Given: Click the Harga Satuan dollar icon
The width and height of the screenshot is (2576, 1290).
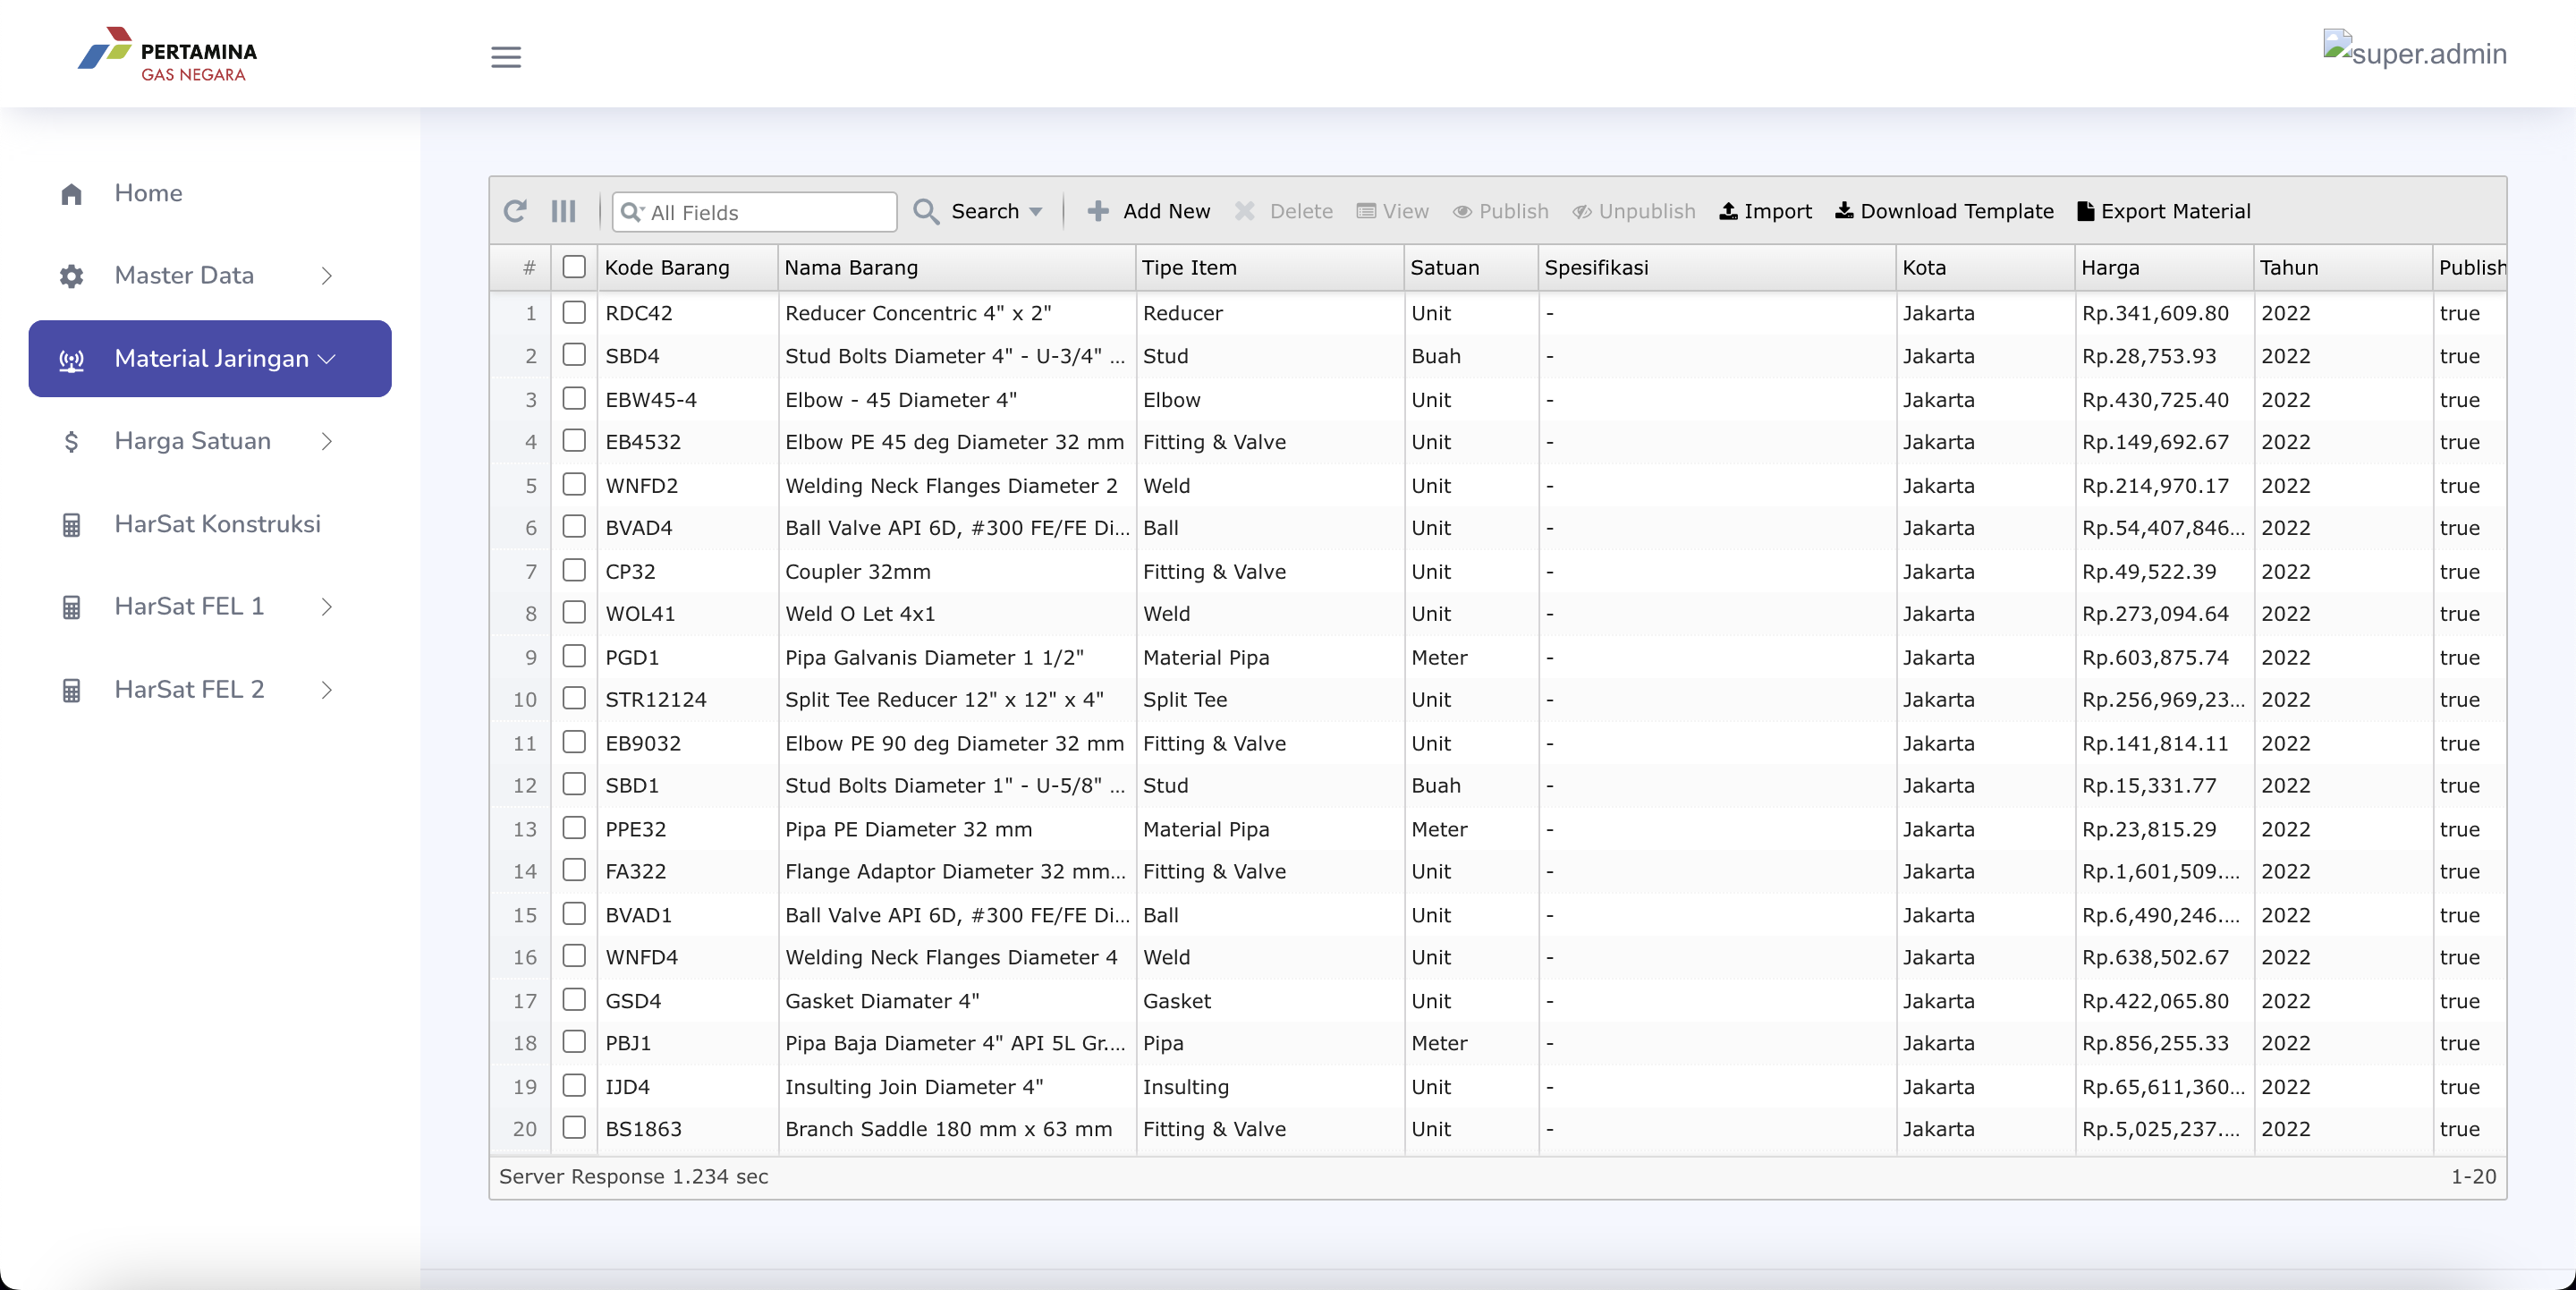Looking at the screenshot, I should (x=71, y=441).
